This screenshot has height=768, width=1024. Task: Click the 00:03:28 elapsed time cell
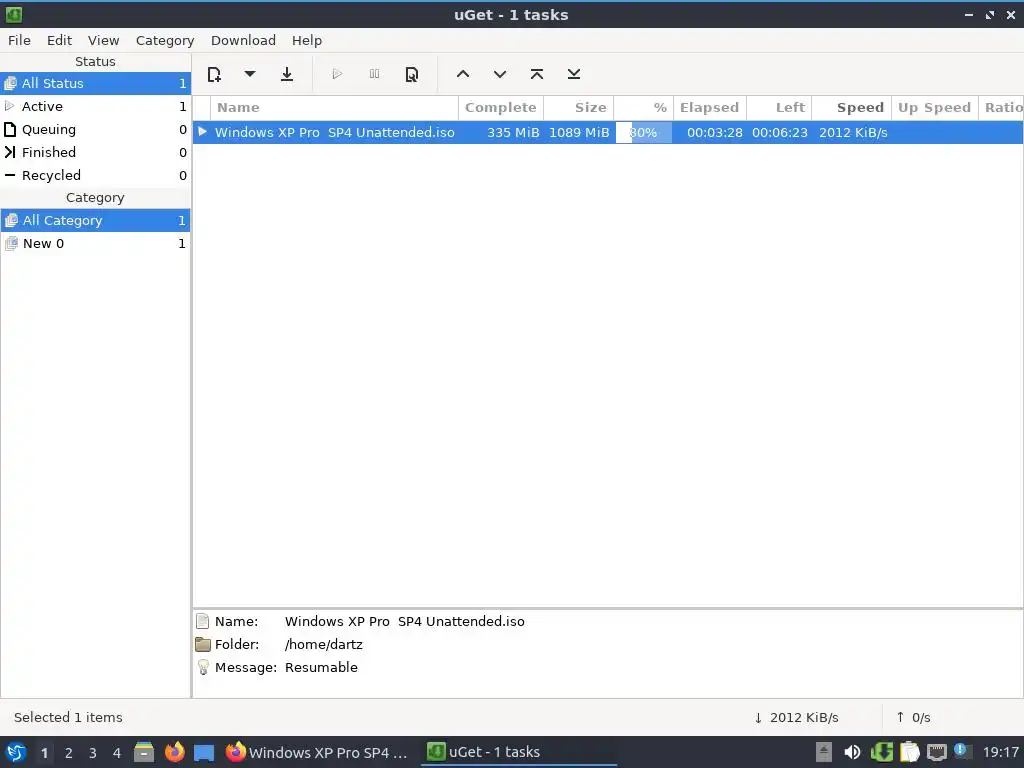(x=714, y=133)
